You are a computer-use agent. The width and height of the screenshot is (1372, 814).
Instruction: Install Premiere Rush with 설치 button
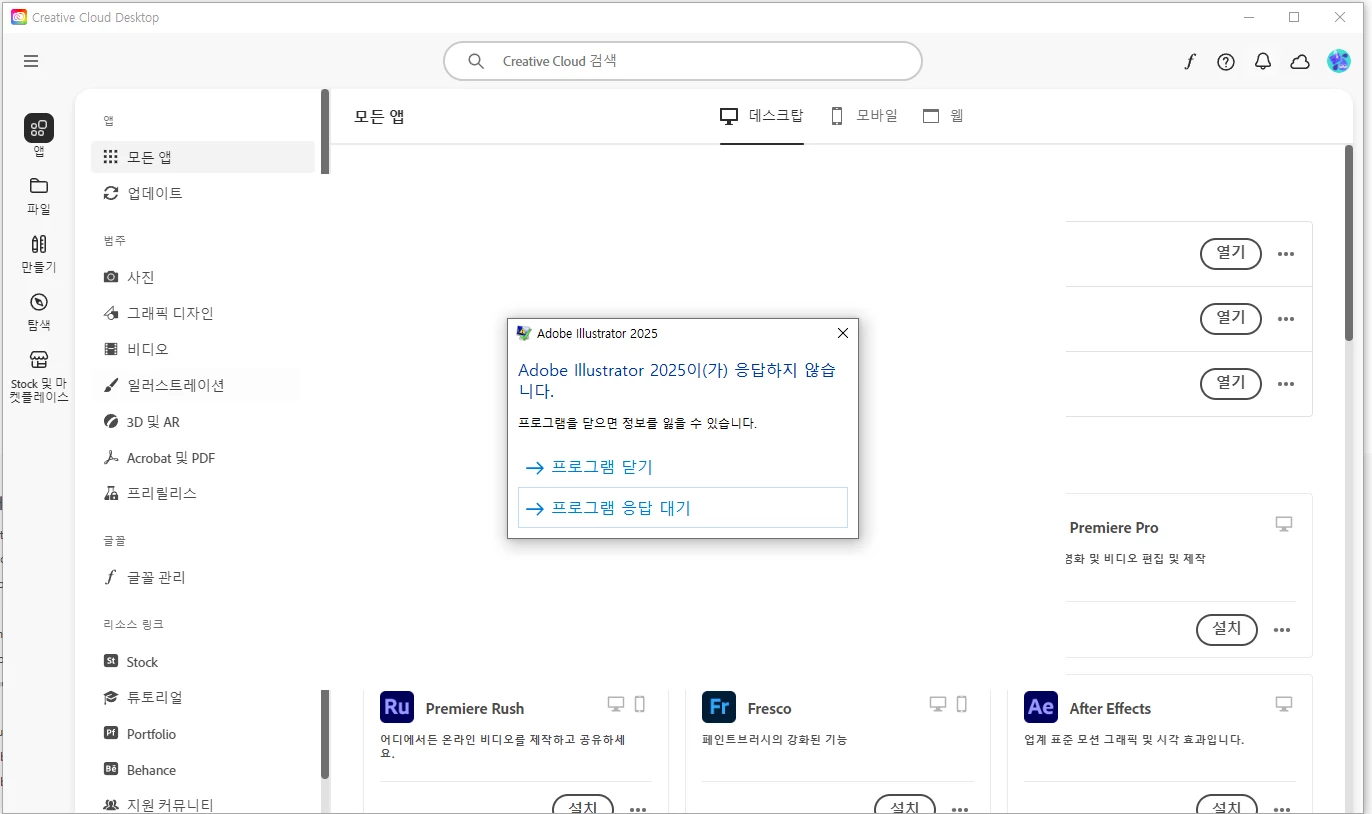(x=583, y=805)
